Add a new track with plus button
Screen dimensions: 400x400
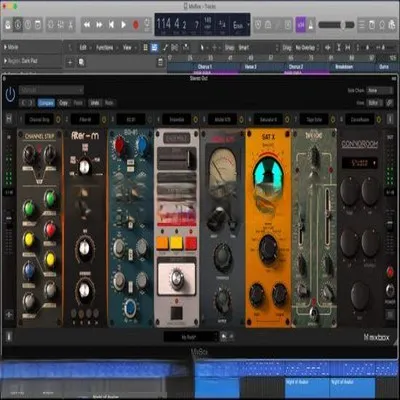[x=70, y=62]
